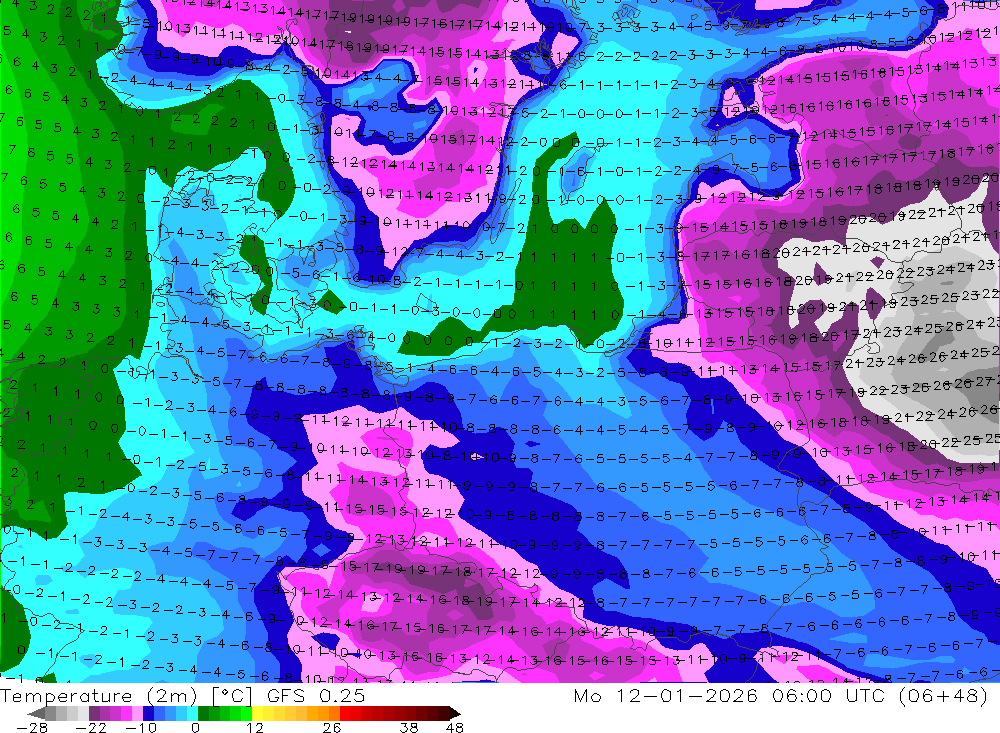Click the '48' legend scale value
Viewport: 1000px width, 733px height.
(454, 727)
